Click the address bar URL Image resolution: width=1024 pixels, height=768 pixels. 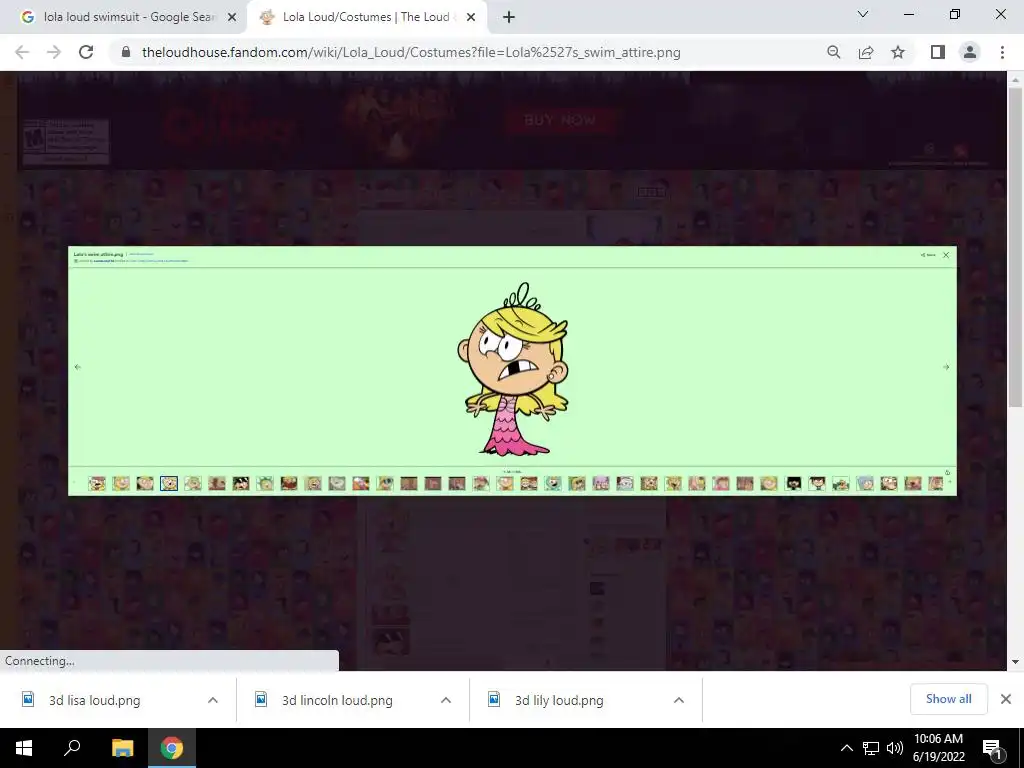pos(411,52)
